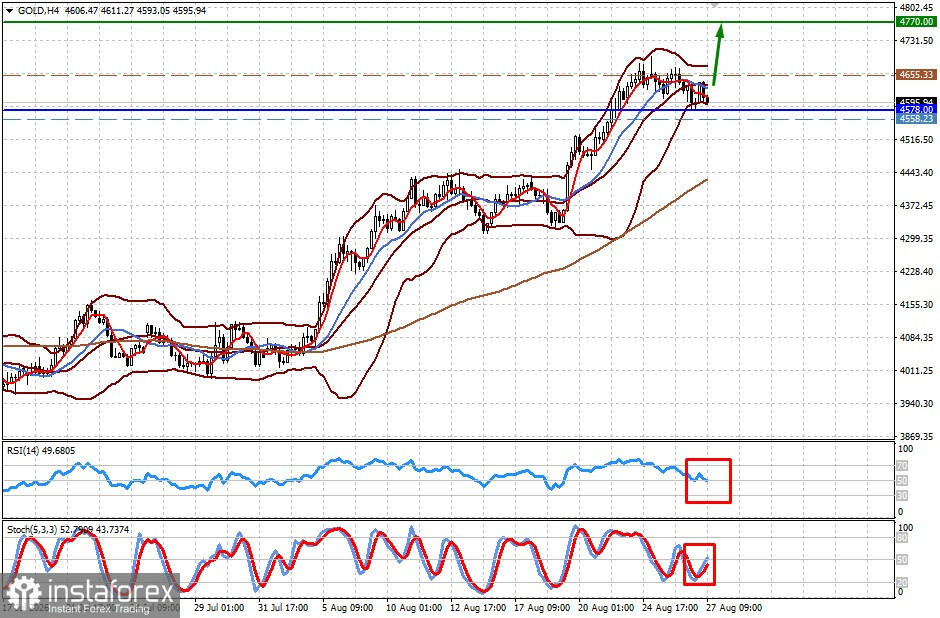The height and width of the screenshot is (618, 940).
Task: Click the green 4770.00 price label
Action: pos(916,22)
